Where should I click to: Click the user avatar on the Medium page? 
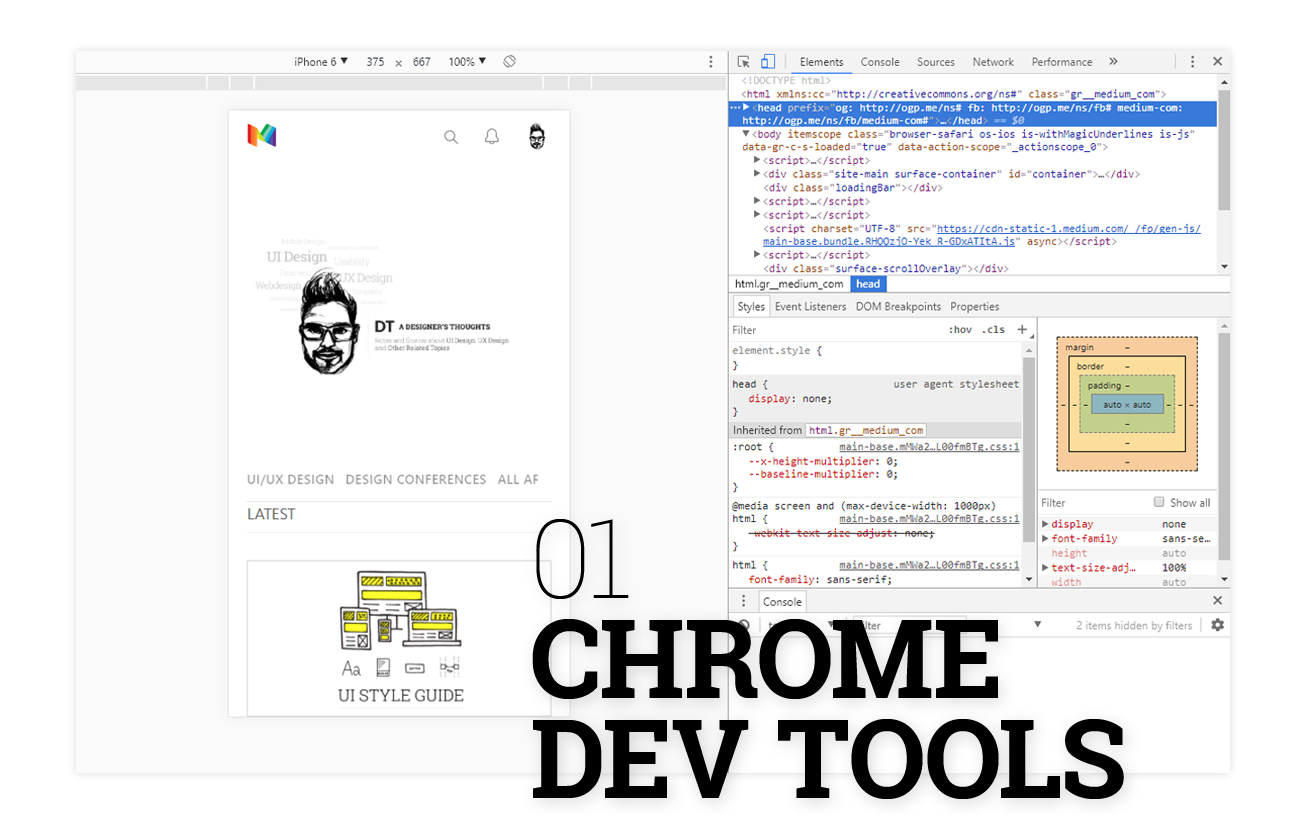pyautogui.click(x=537, y=137)
